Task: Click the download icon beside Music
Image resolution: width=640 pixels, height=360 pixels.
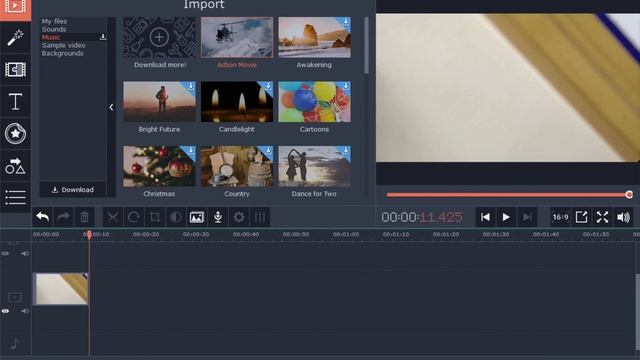Action: (103, 37)
